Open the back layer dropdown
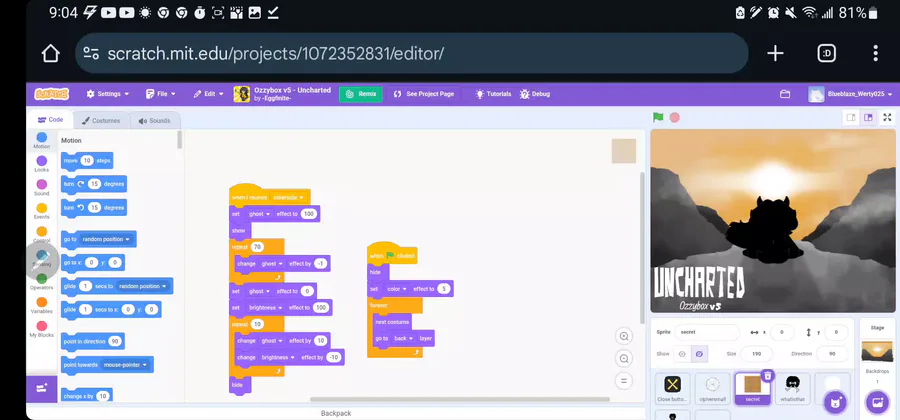Screen dimensions: 900x420 [x=403, y=339]
